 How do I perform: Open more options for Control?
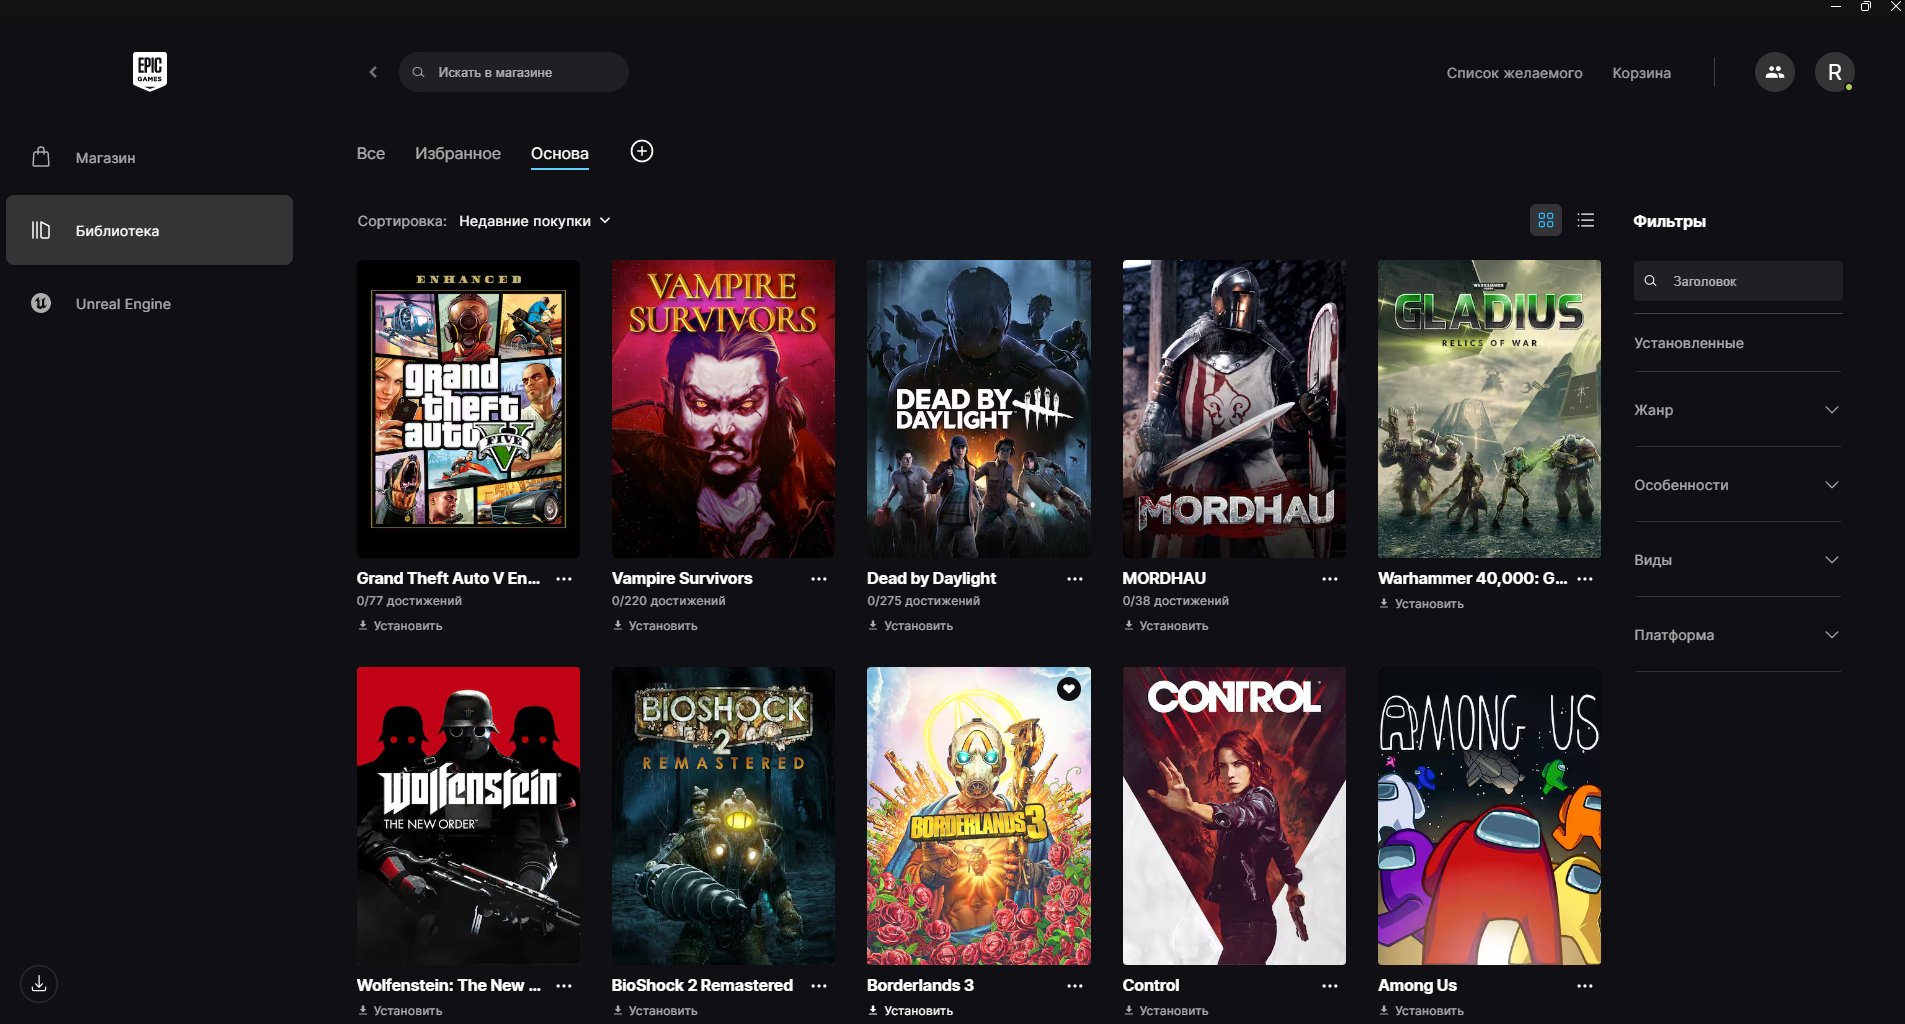click(x=1330, y=986)
